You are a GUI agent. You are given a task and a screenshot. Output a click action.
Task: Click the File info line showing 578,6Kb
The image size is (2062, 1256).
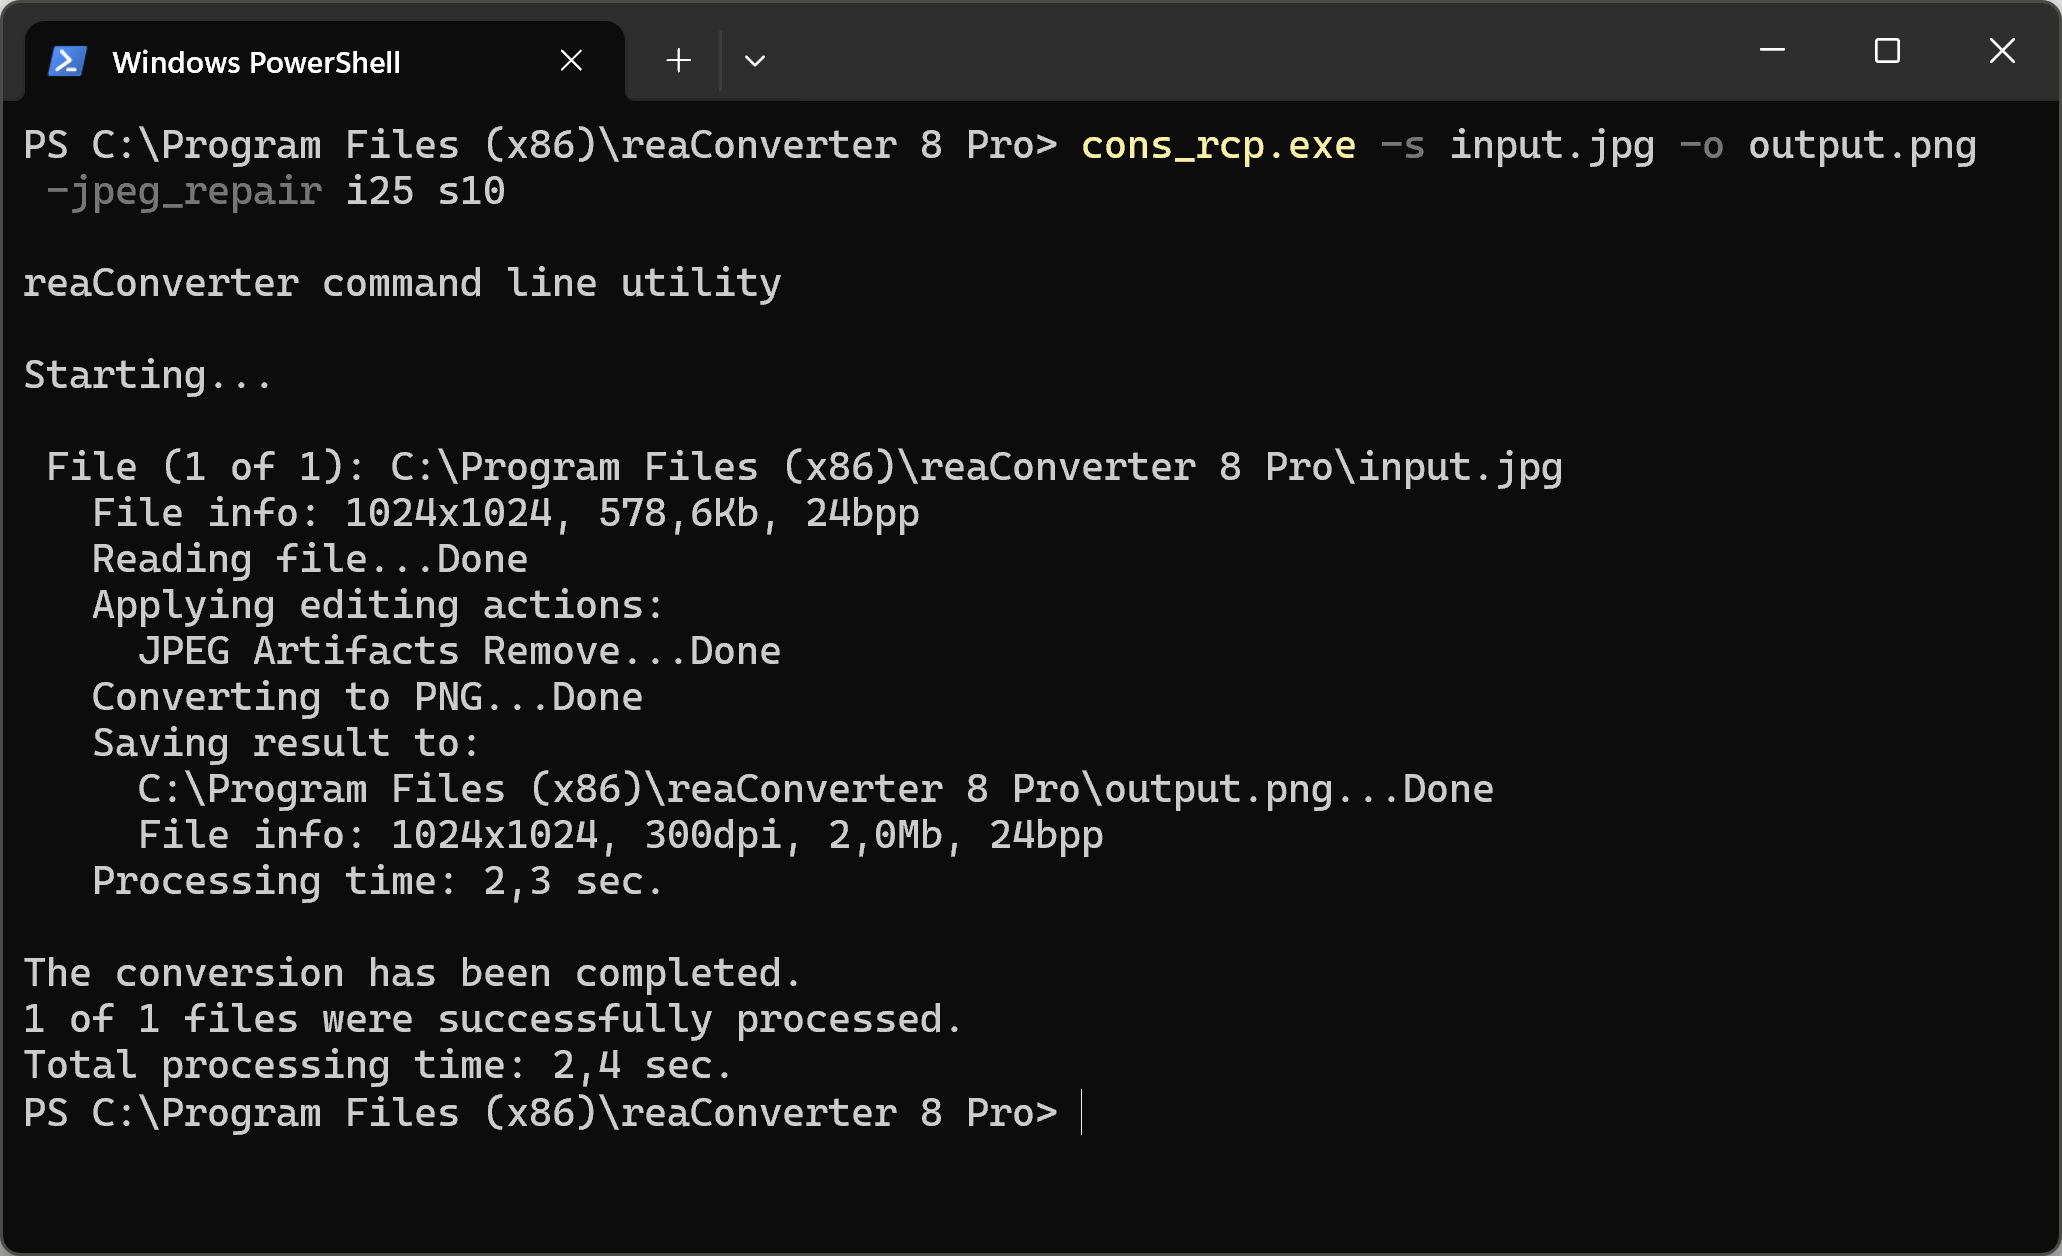[505, 513]
